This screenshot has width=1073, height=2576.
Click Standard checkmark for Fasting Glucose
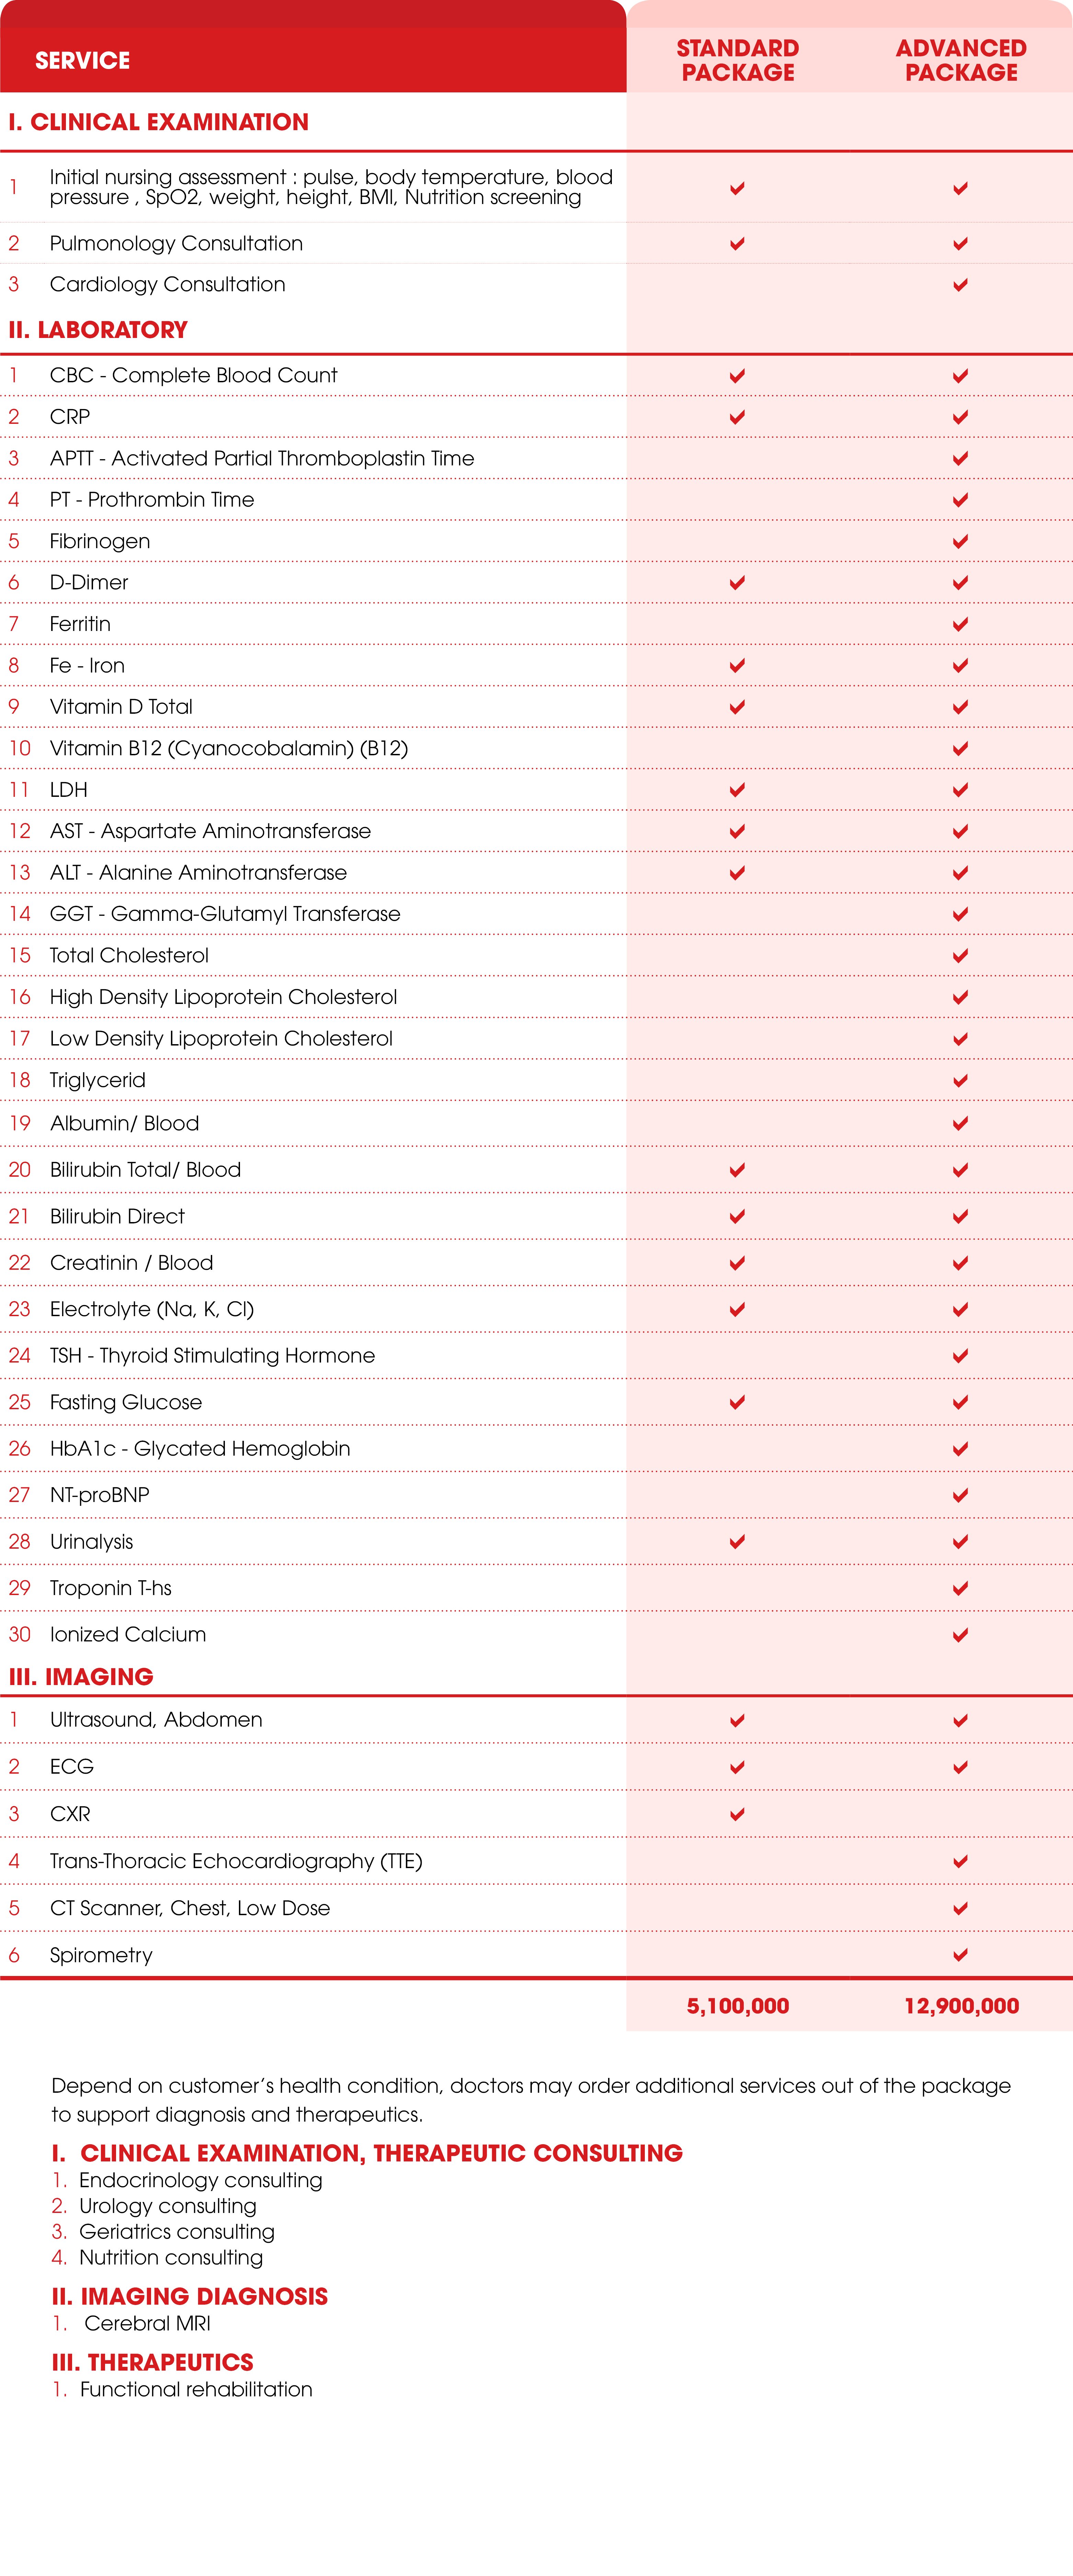pos(737,1402)
